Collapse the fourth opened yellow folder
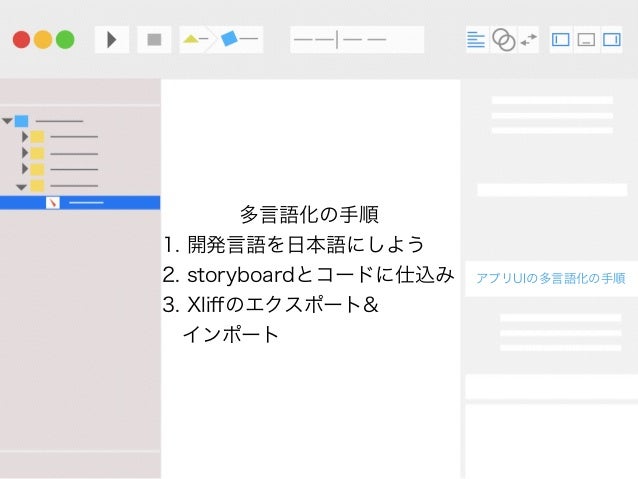The height and width of the screenshot is (479, 638). 21,187
